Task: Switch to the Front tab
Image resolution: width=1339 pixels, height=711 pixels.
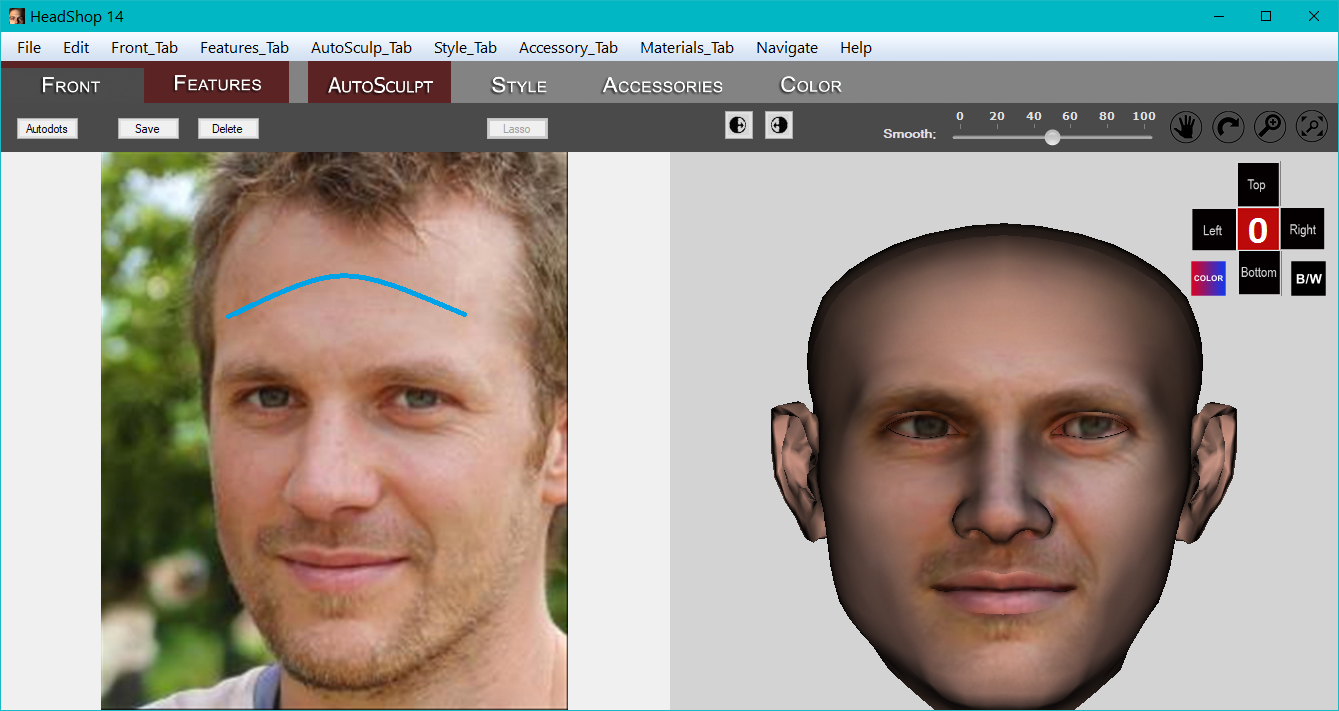Action: click(x=71, y=84)
